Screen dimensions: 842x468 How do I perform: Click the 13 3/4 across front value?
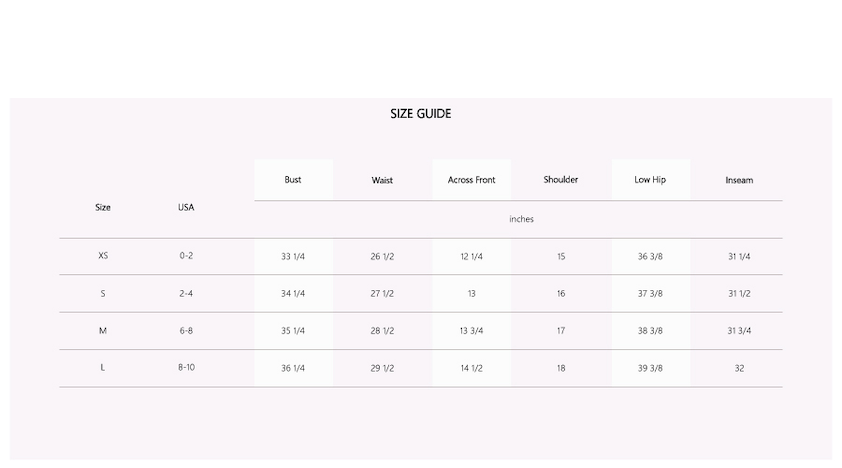[471, 331]
